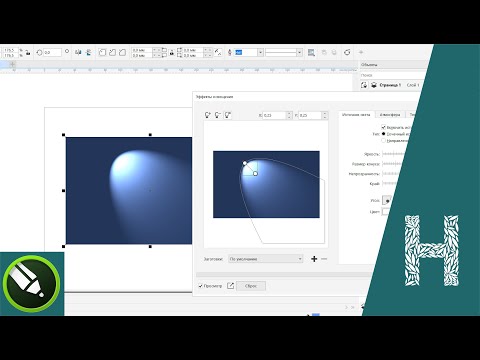The height and width of the screenshot is (360, 480).
Task: Click the Сброс reset button
Action: [251, 286]
